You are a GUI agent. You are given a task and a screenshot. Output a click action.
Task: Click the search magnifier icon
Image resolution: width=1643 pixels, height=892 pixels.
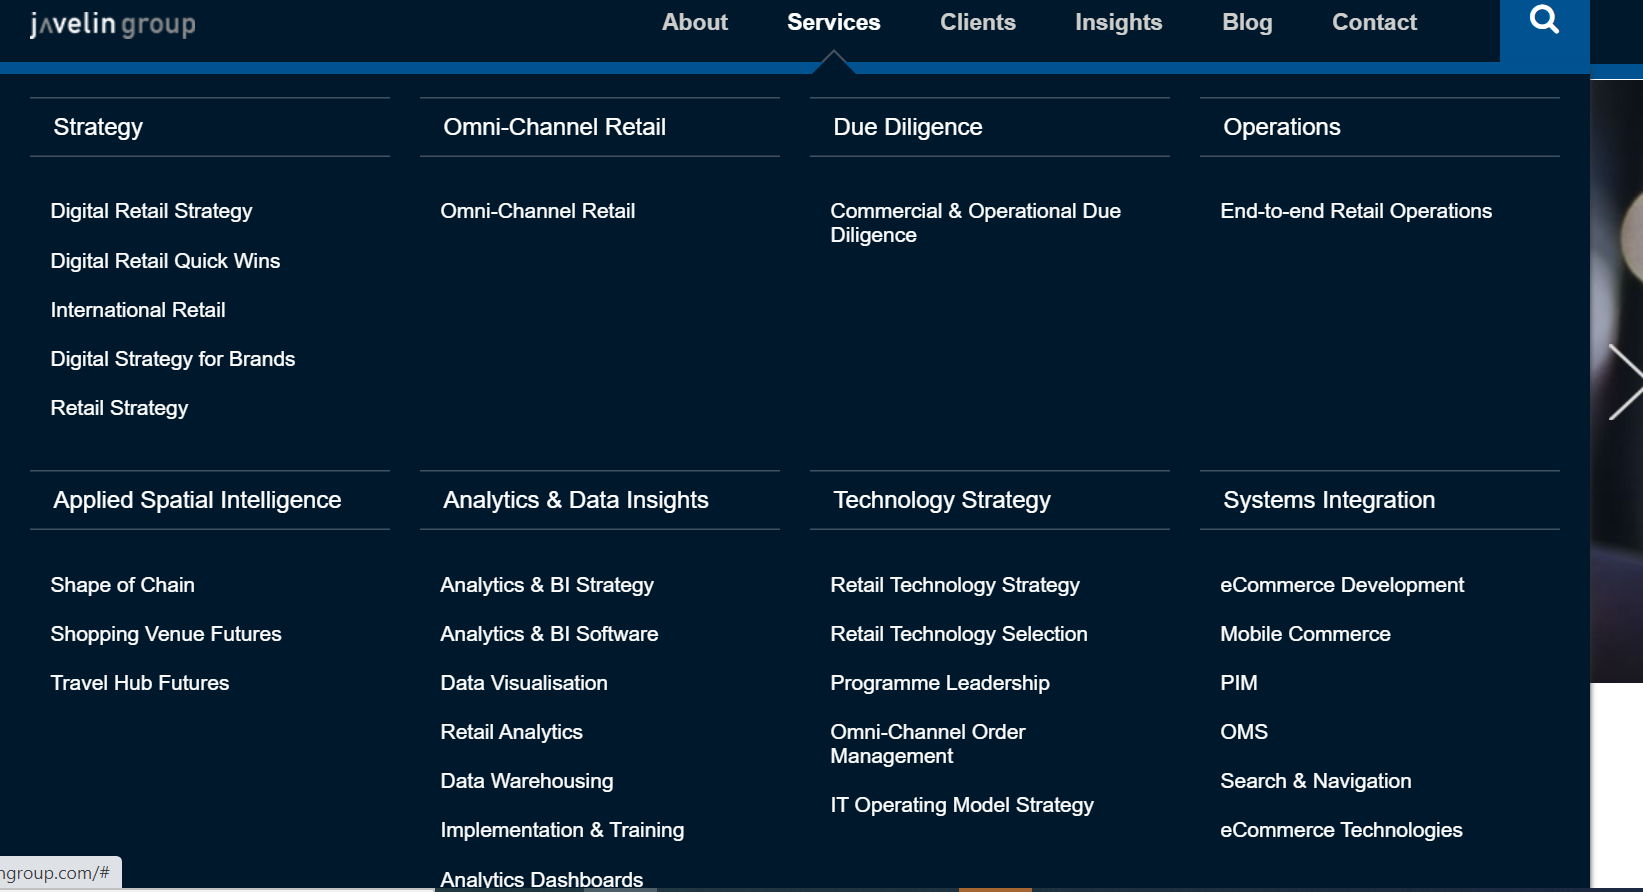coord(1544,20)
